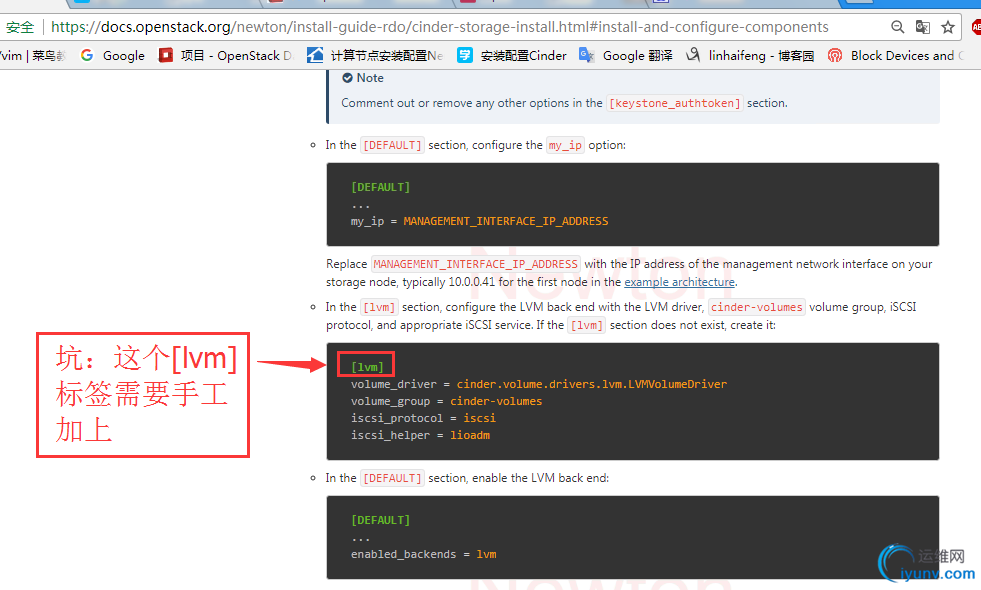981x590 pixels.
Task: Open the Google 翻译 bookmark
Action: pyautogui.click(x=626, y=56)
